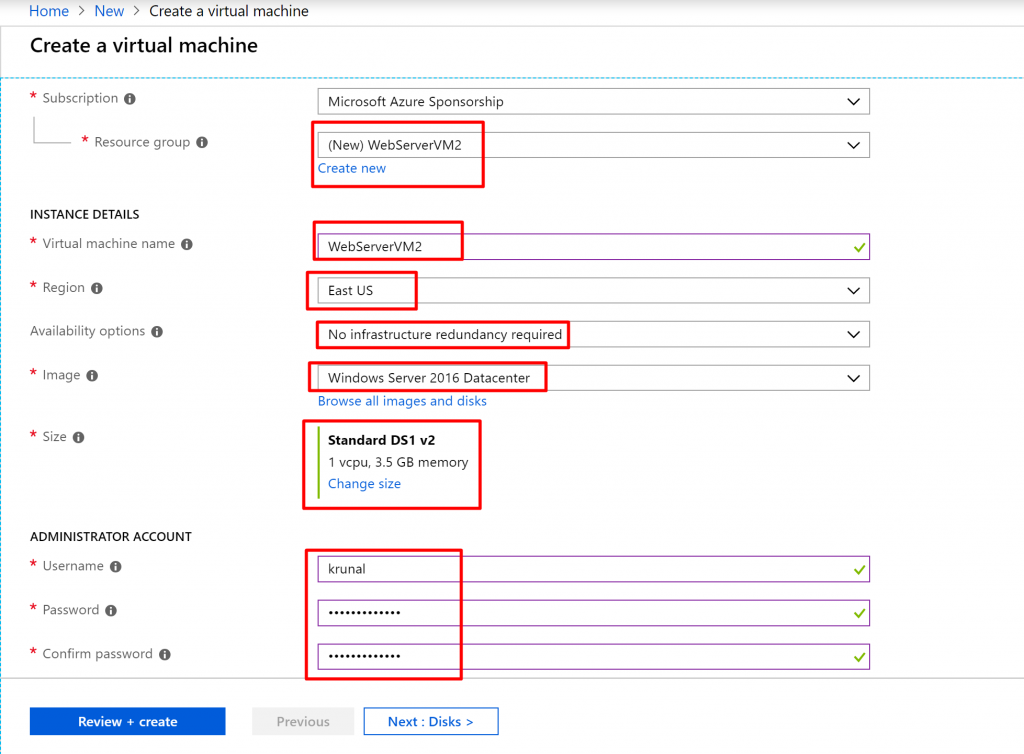Open Browse all images and disks link
This screenshot has height=754, width=1024.
402,401
